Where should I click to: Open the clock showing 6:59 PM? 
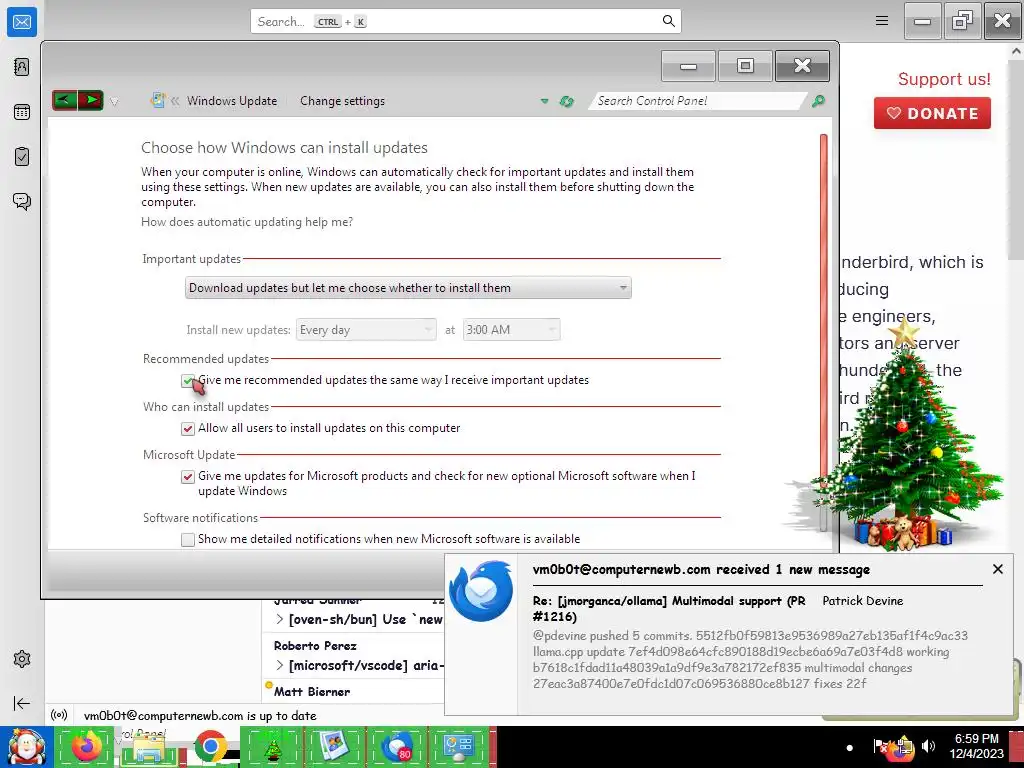tap(976, 746)
